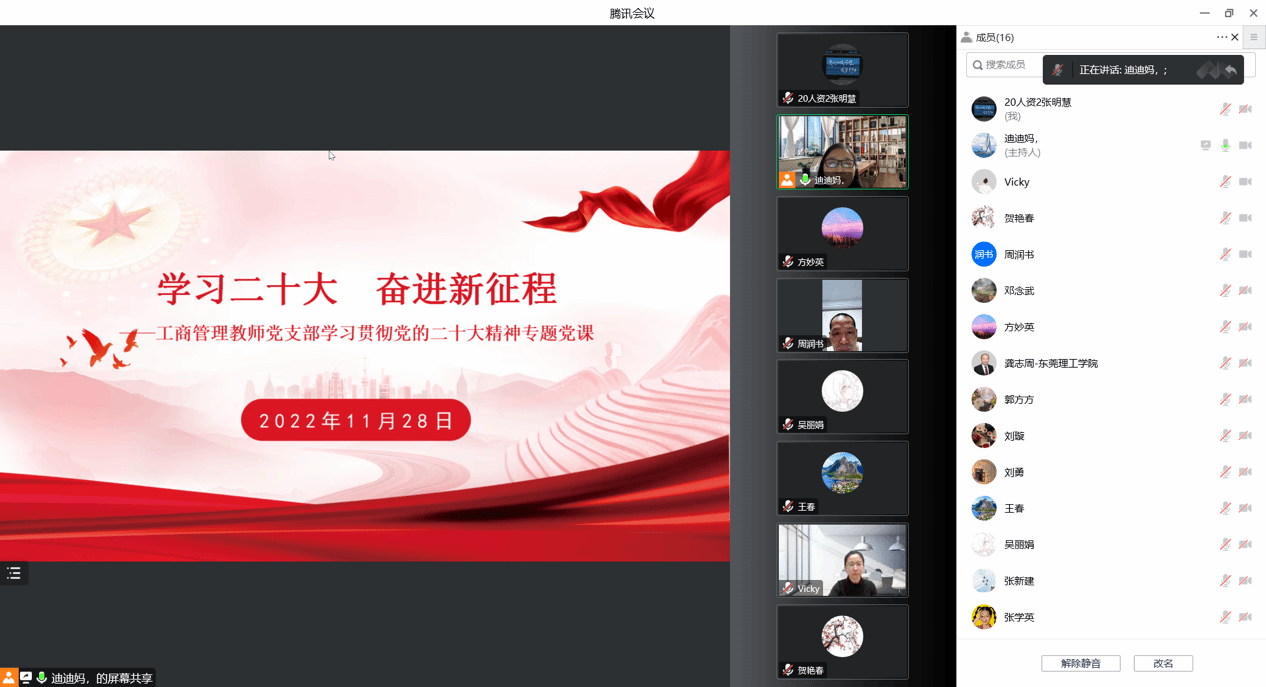This screenshot has width=1266, height=687.
Task: Select 迪迪妈's video thumbnail with bookshelf
Action: (x=842, y=150)
